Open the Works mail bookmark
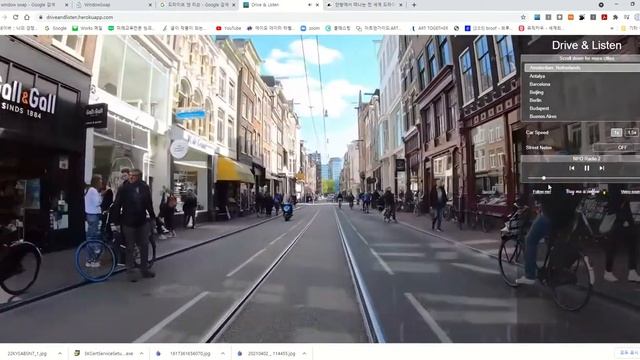This screenshot has width=640, height=360. [x=87, y=28]
